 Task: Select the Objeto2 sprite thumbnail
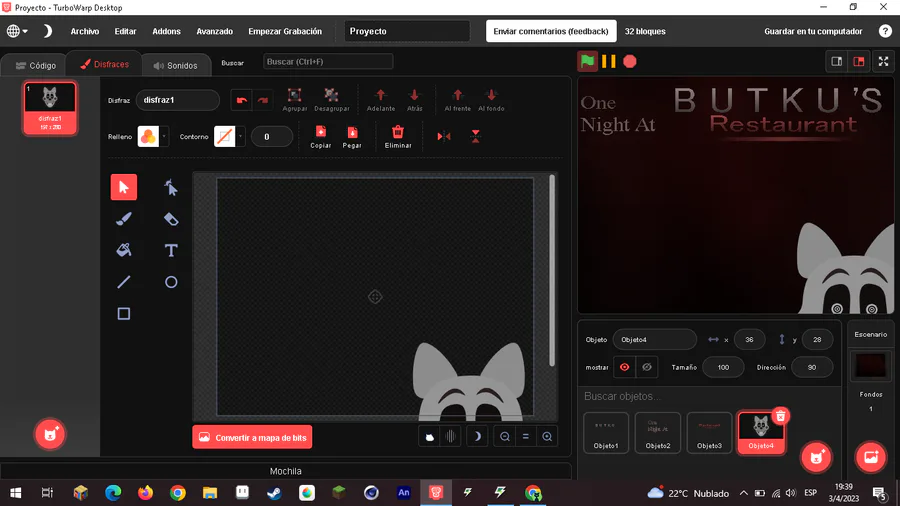tap(658, 433)
